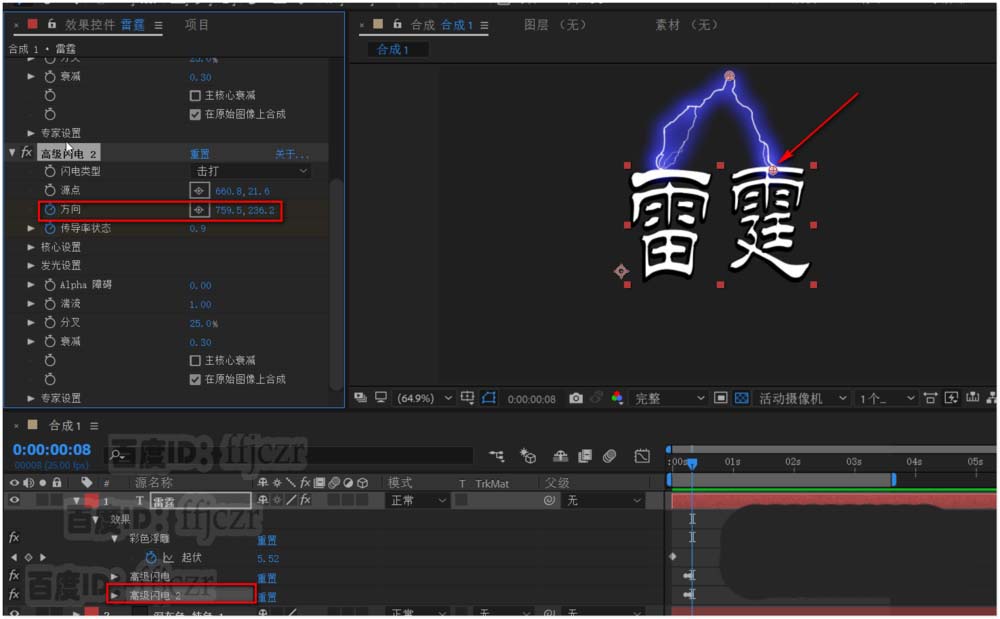Image resolution: width=1000 pixels, height=619 pixels.
Task: Toggle pixel aspect ratio correction icon
Action: (x=930, y=398)
